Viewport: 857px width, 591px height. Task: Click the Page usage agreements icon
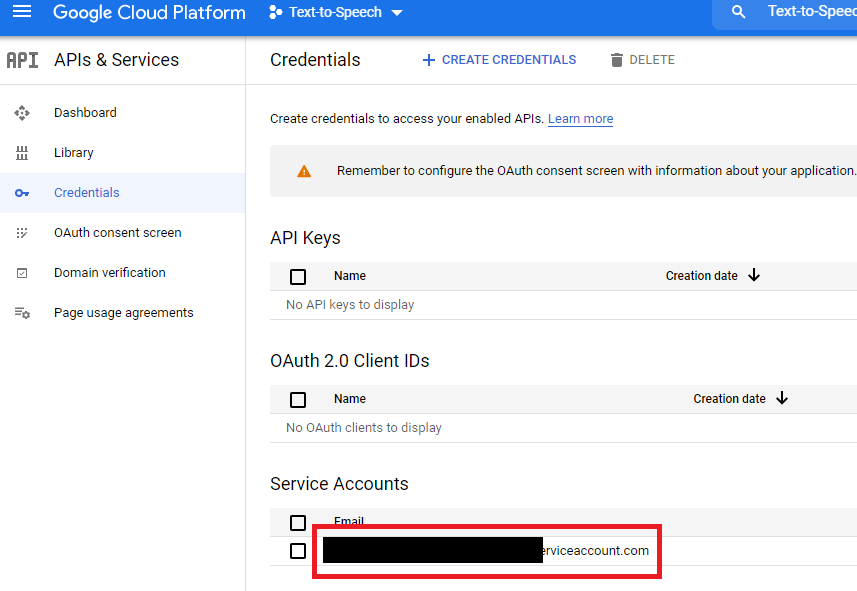click(22, 313)
